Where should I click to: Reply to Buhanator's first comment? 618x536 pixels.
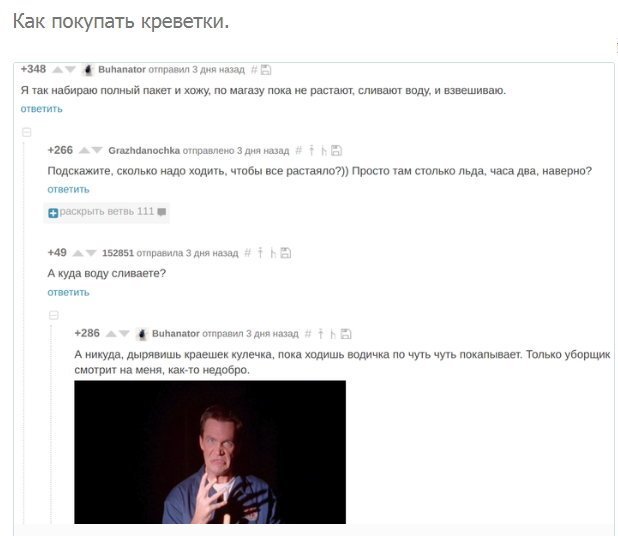[41, 109]
